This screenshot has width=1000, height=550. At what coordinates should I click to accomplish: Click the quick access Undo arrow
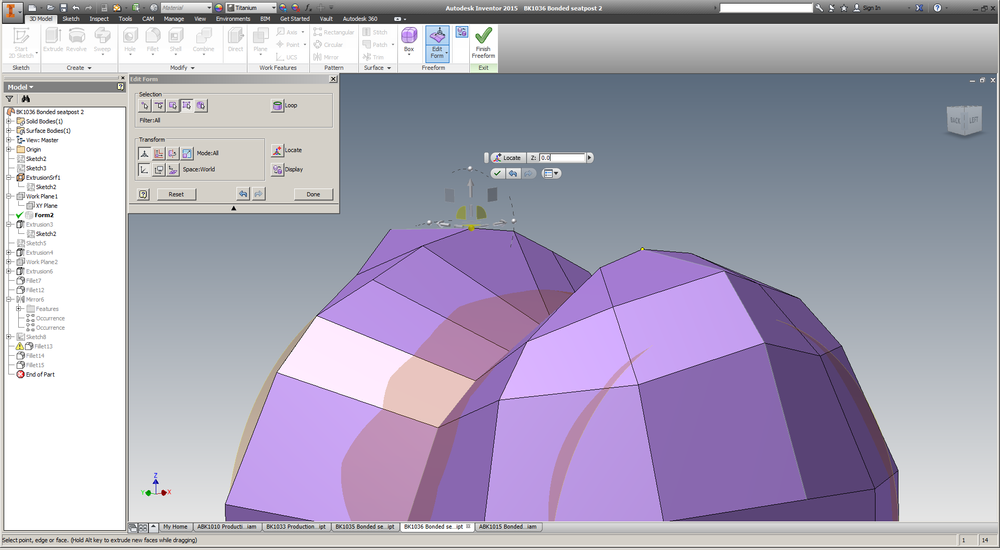[76, 8]
